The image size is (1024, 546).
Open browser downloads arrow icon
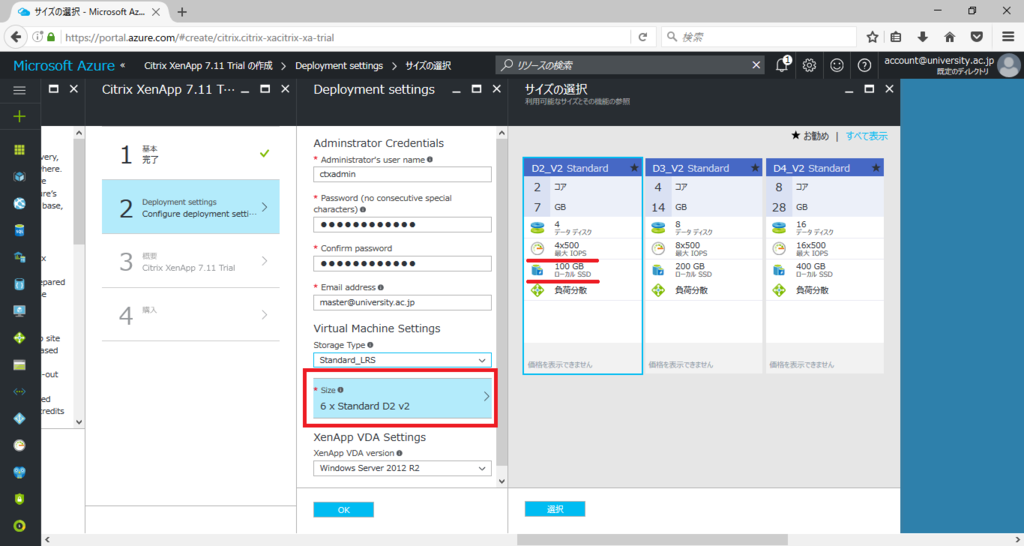click(x=922, y=37)
